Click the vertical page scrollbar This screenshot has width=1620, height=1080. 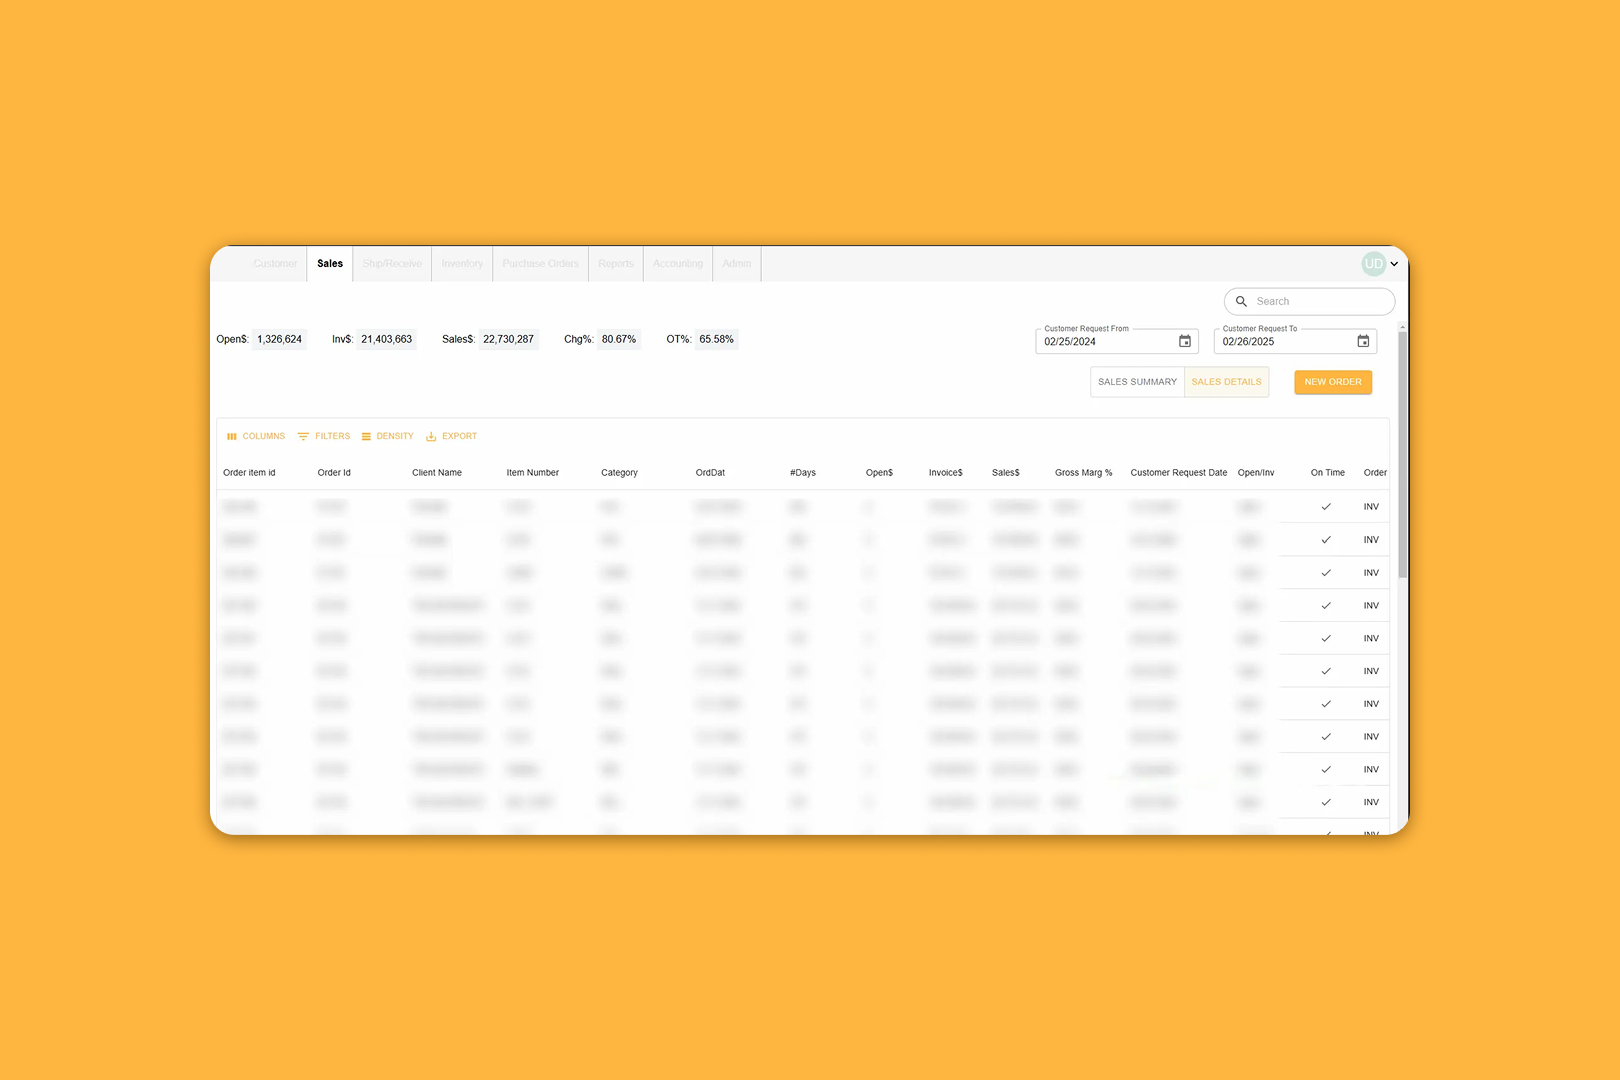click(1403, 455)
